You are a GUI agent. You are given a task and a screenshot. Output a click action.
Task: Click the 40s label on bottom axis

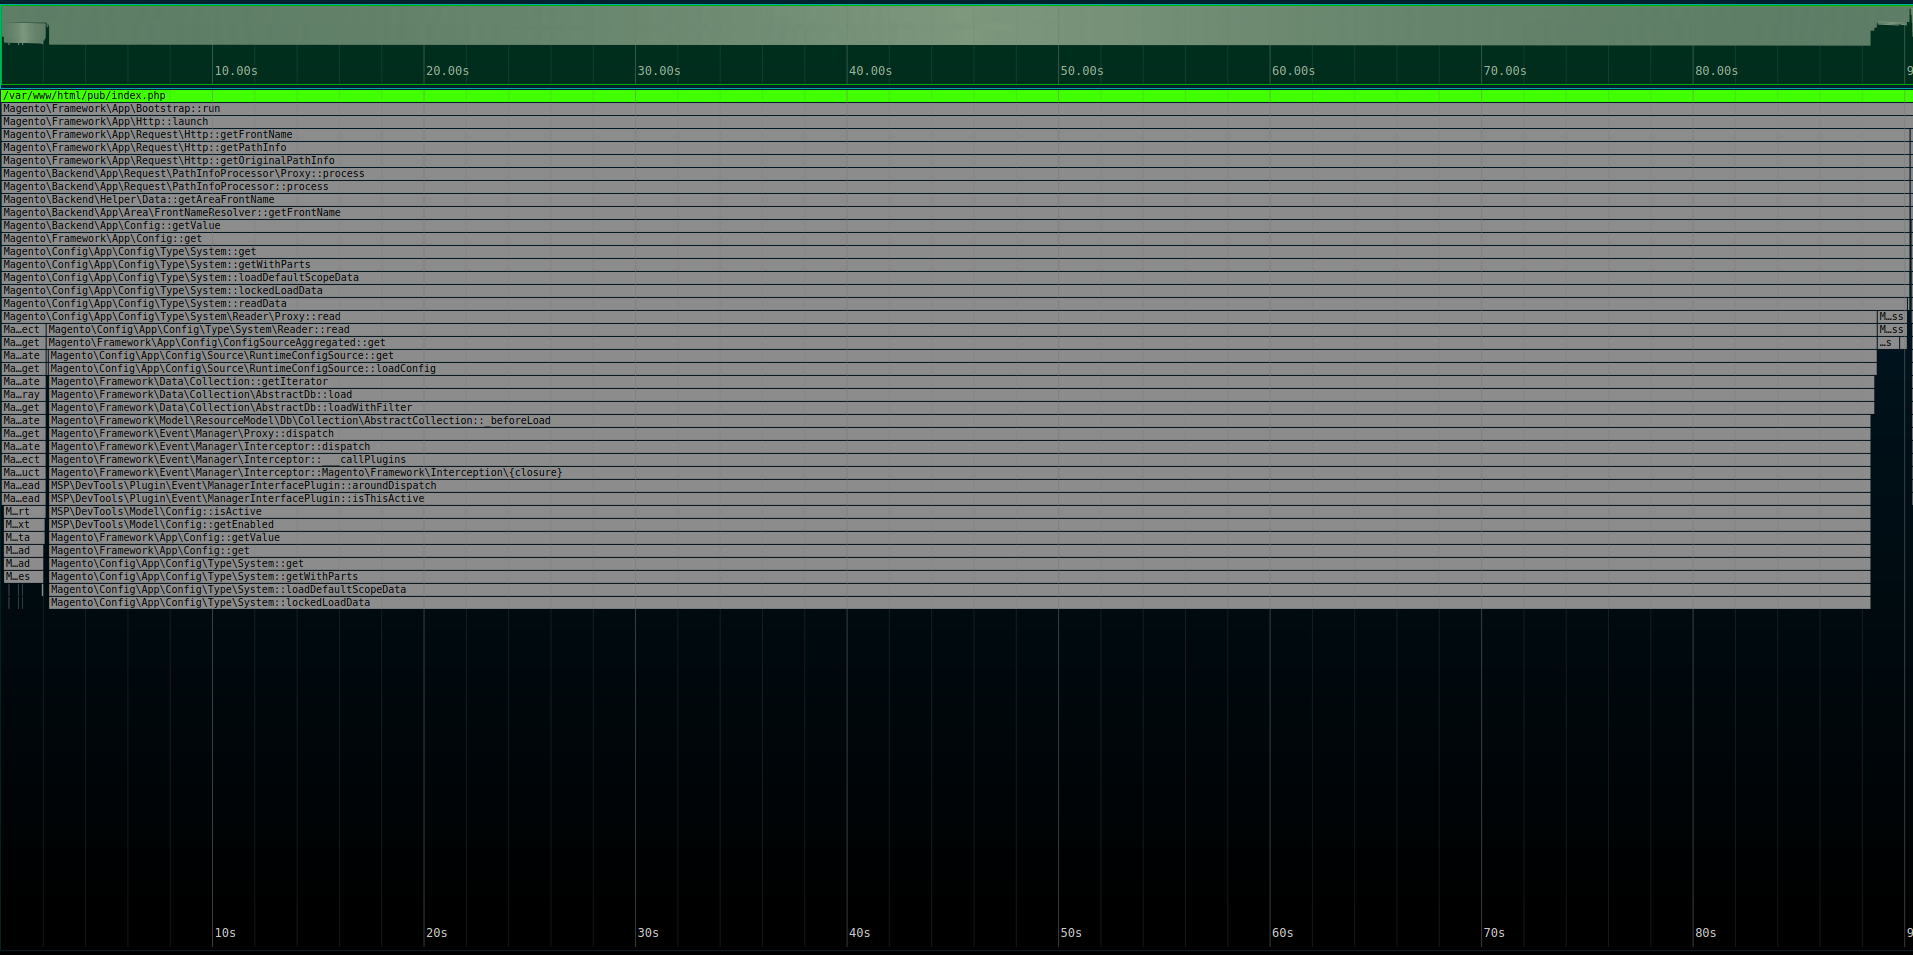pyautogui.click(x=860, y=933)
